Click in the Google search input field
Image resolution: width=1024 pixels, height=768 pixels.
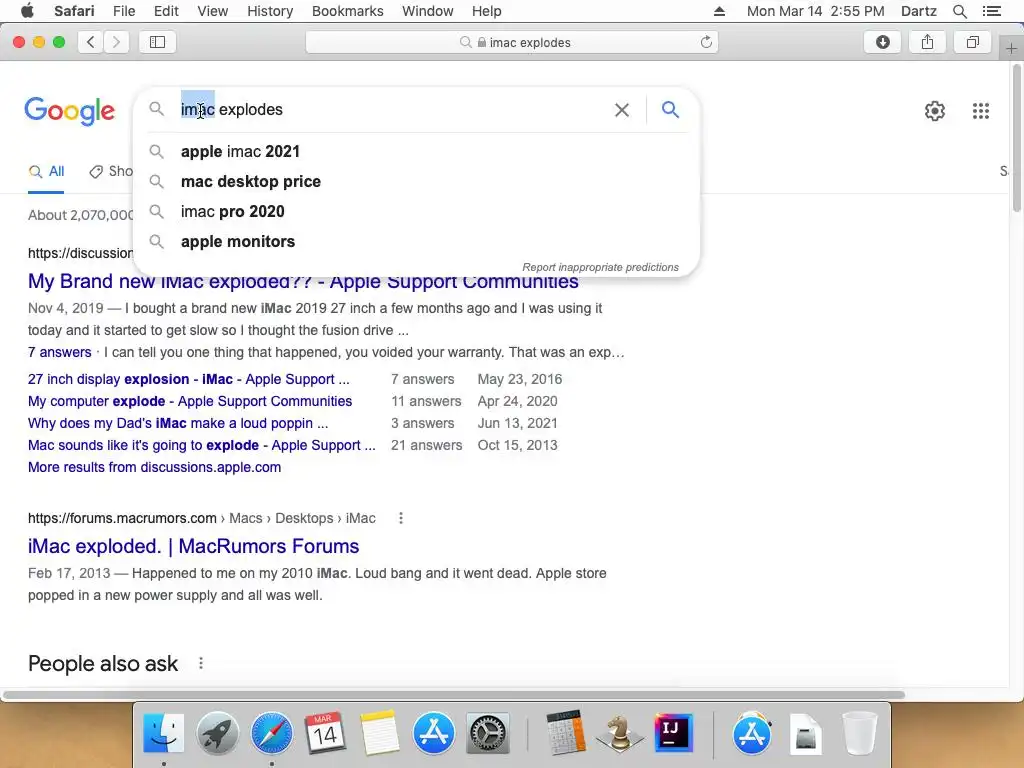click(392, 110)
